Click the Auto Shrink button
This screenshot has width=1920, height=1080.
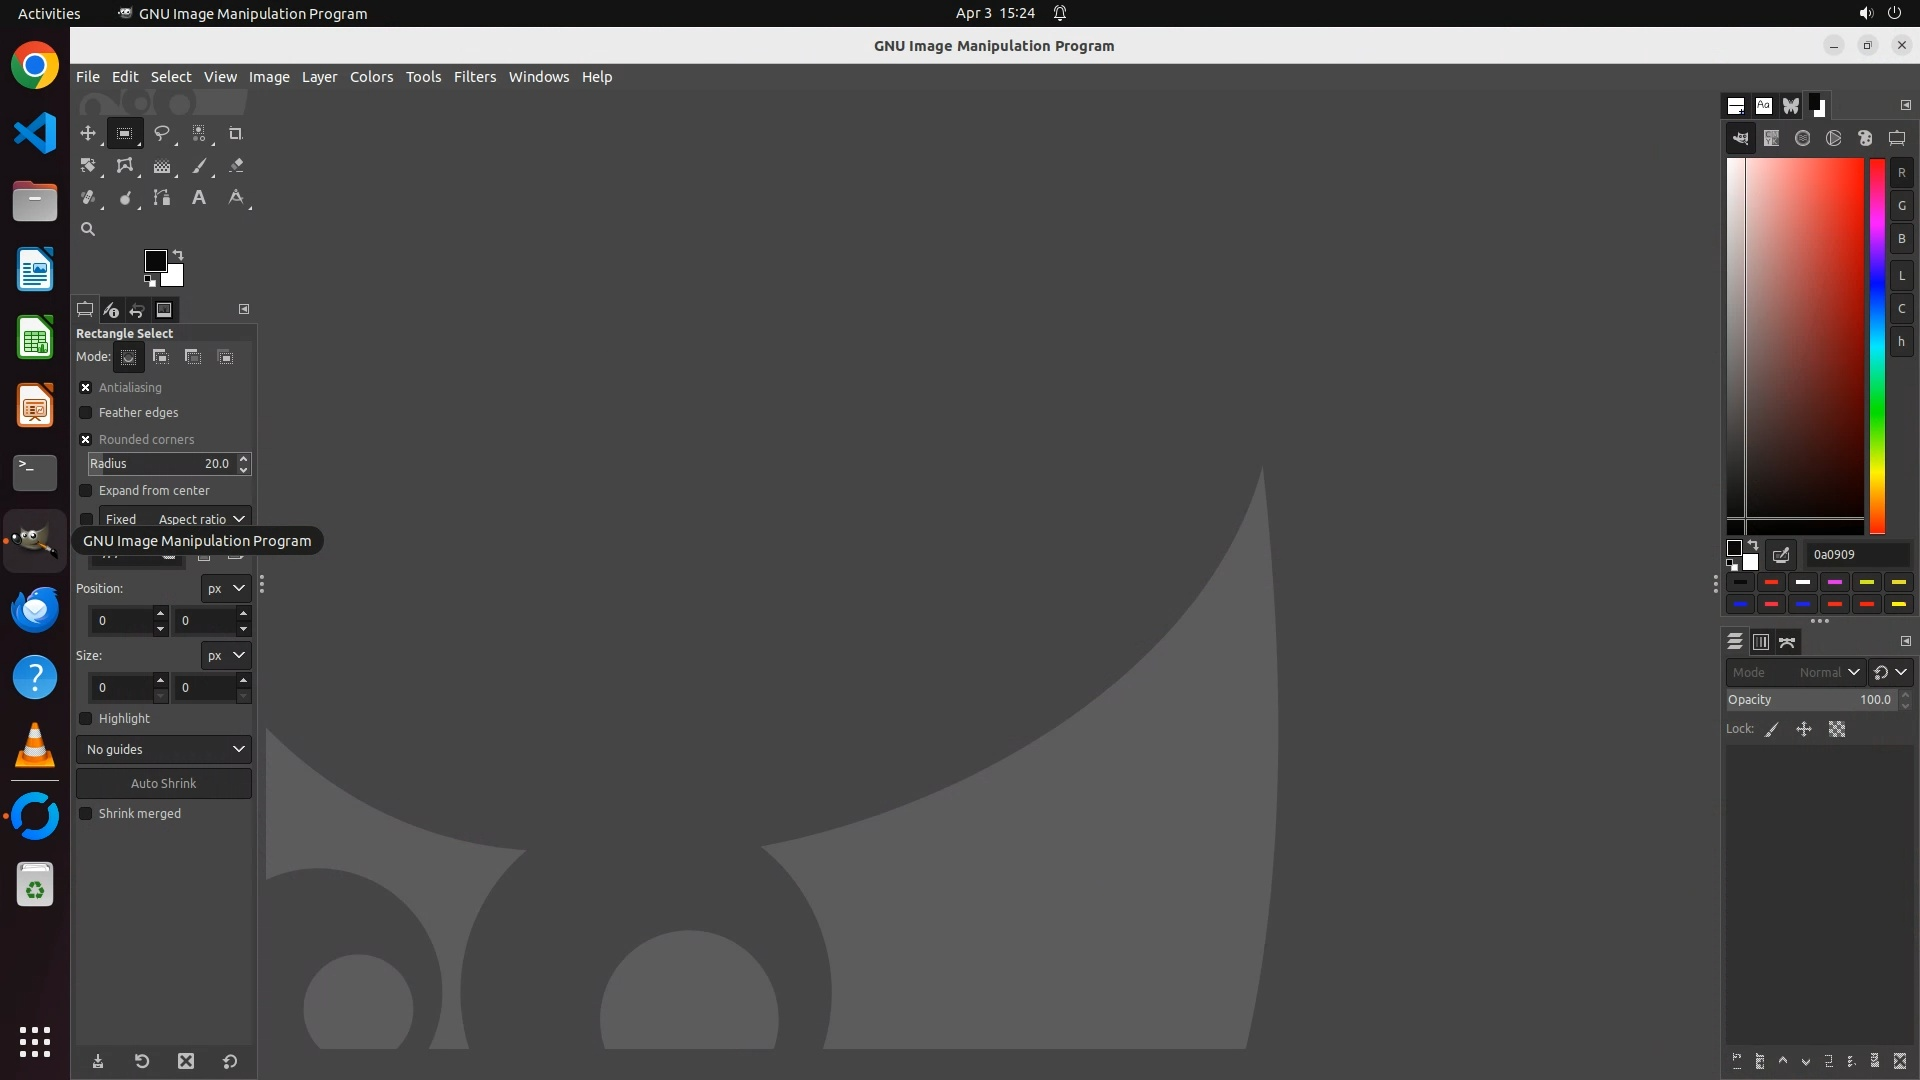[164, 784]
